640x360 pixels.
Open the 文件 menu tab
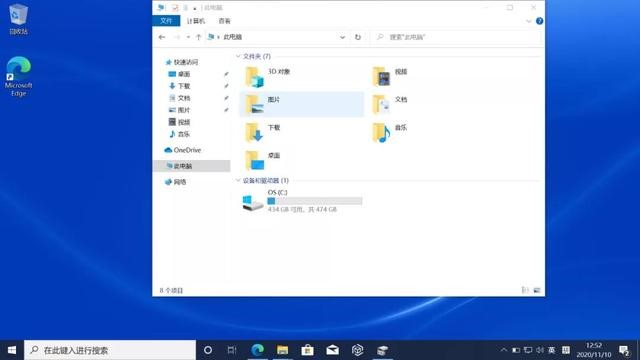tap(166, 21)
